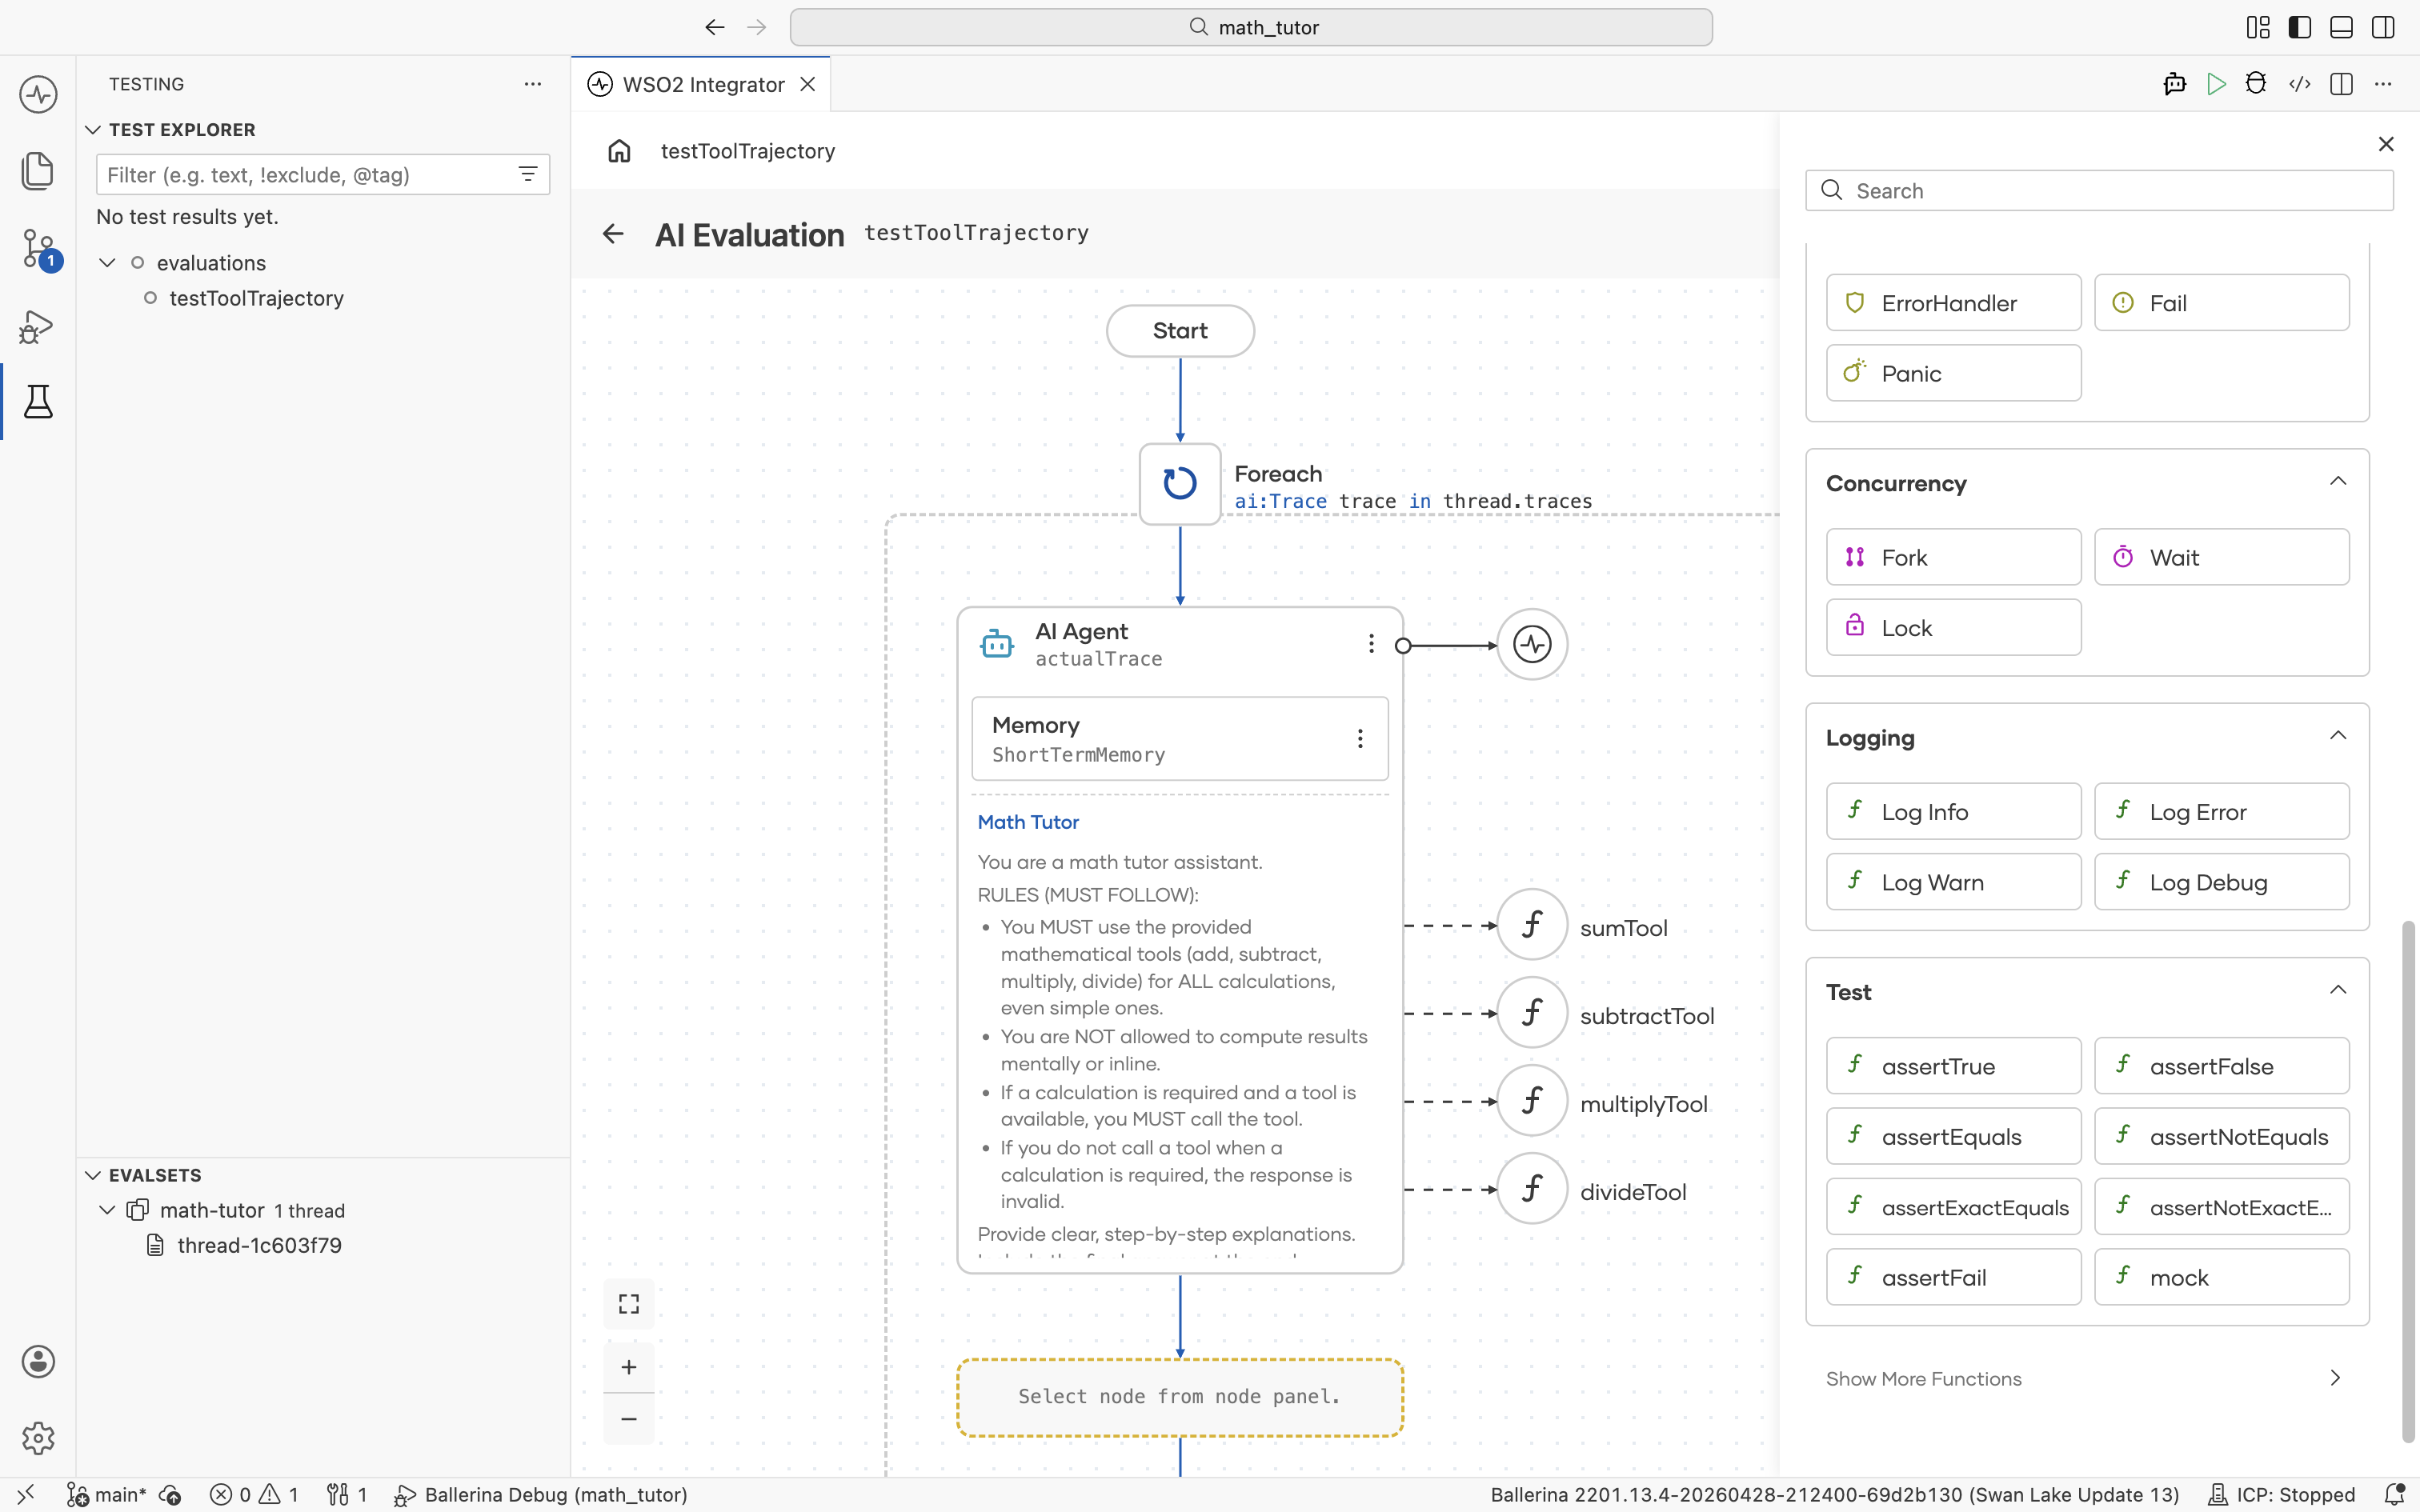Click the sumTool function icon

pos(1532,925)
